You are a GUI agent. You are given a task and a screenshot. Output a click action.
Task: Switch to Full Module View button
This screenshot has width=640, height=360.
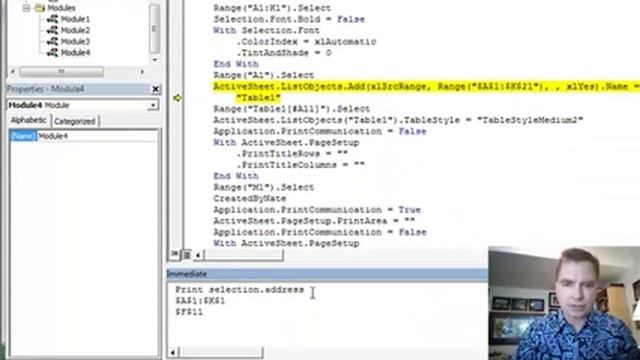tap(186, 255)
